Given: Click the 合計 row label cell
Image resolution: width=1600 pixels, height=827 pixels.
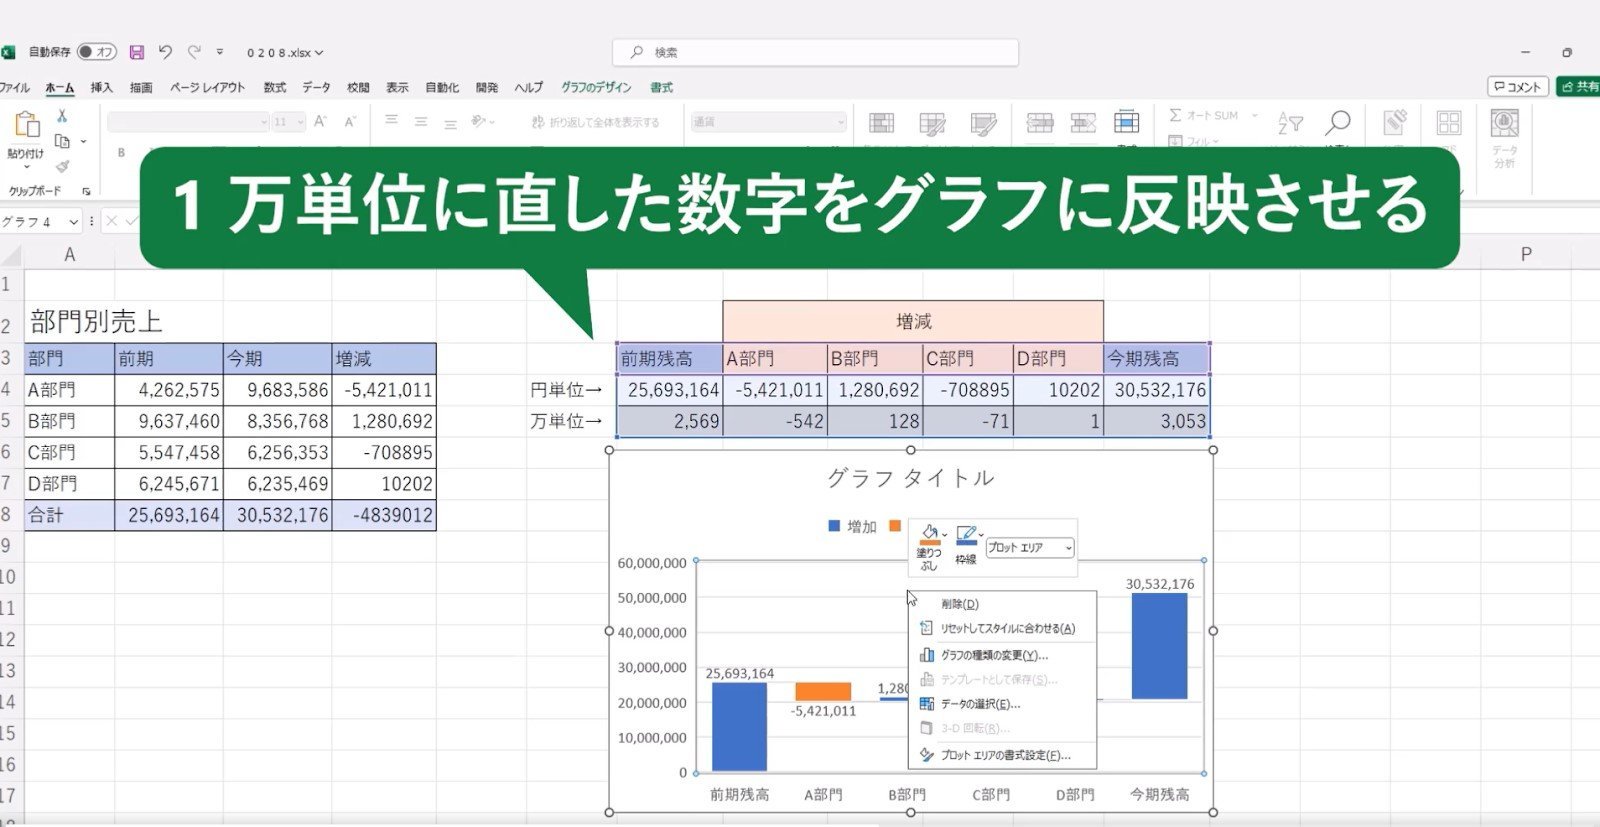Looking at the screenshot, I should (69, 515).
